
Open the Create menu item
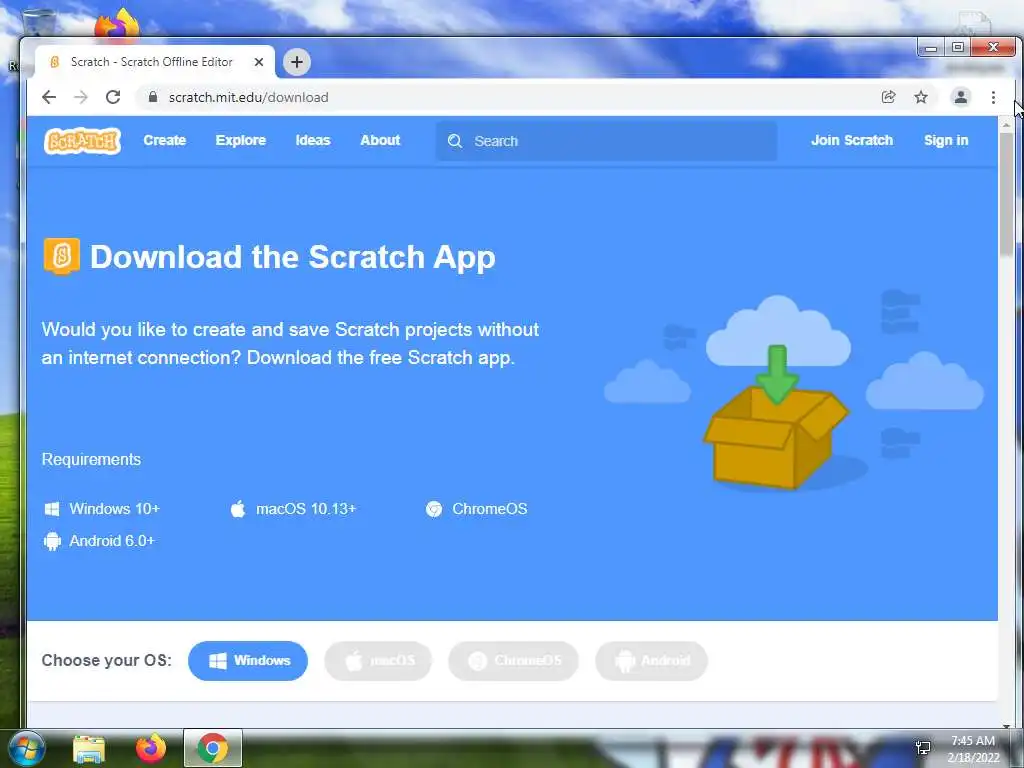tap(165, 140)
